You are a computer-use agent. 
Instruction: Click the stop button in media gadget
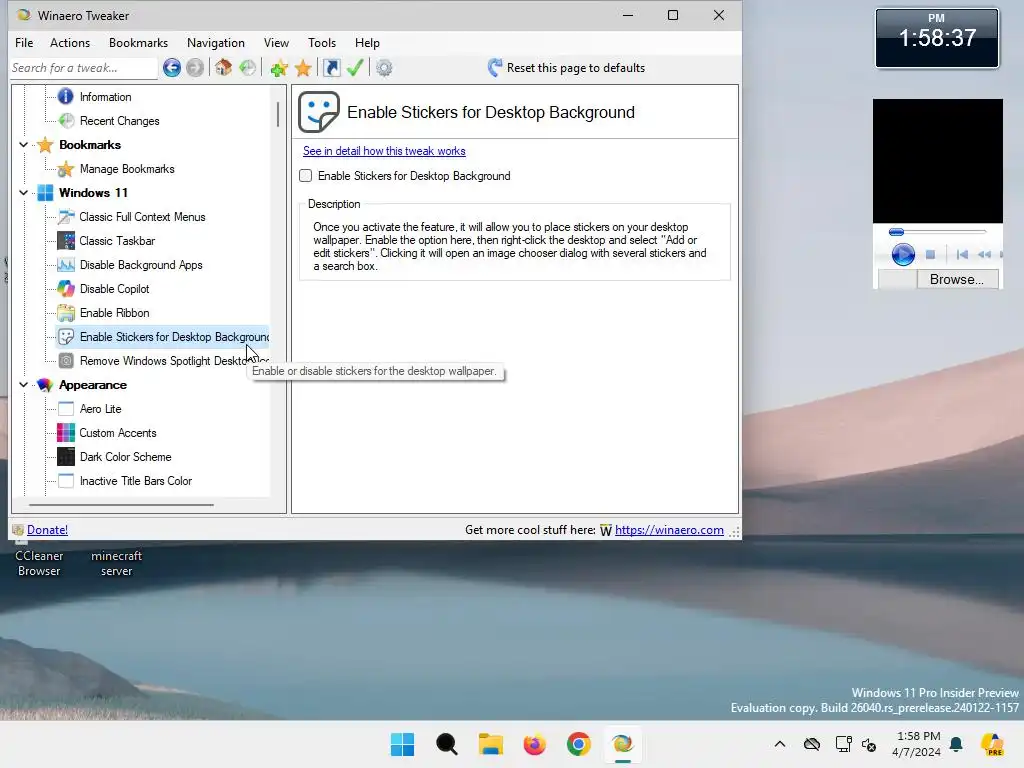(x=931, y=254)
